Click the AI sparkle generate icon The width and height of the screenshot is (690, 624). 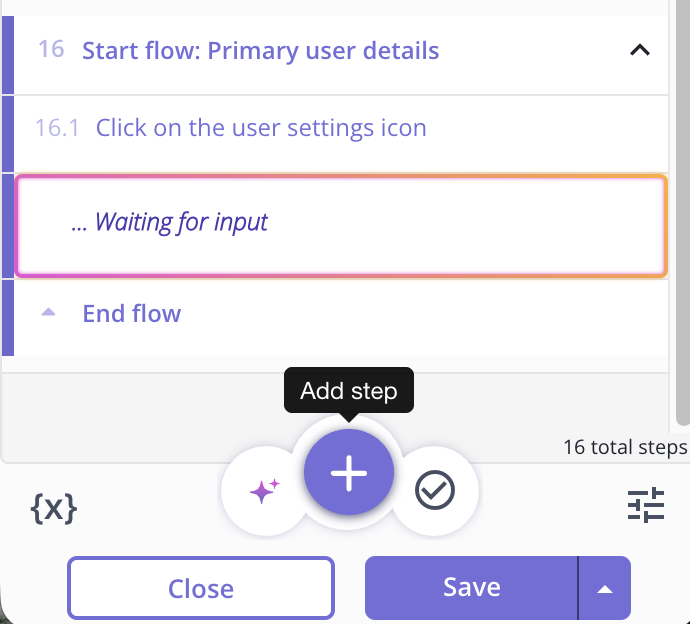(264, 490)
